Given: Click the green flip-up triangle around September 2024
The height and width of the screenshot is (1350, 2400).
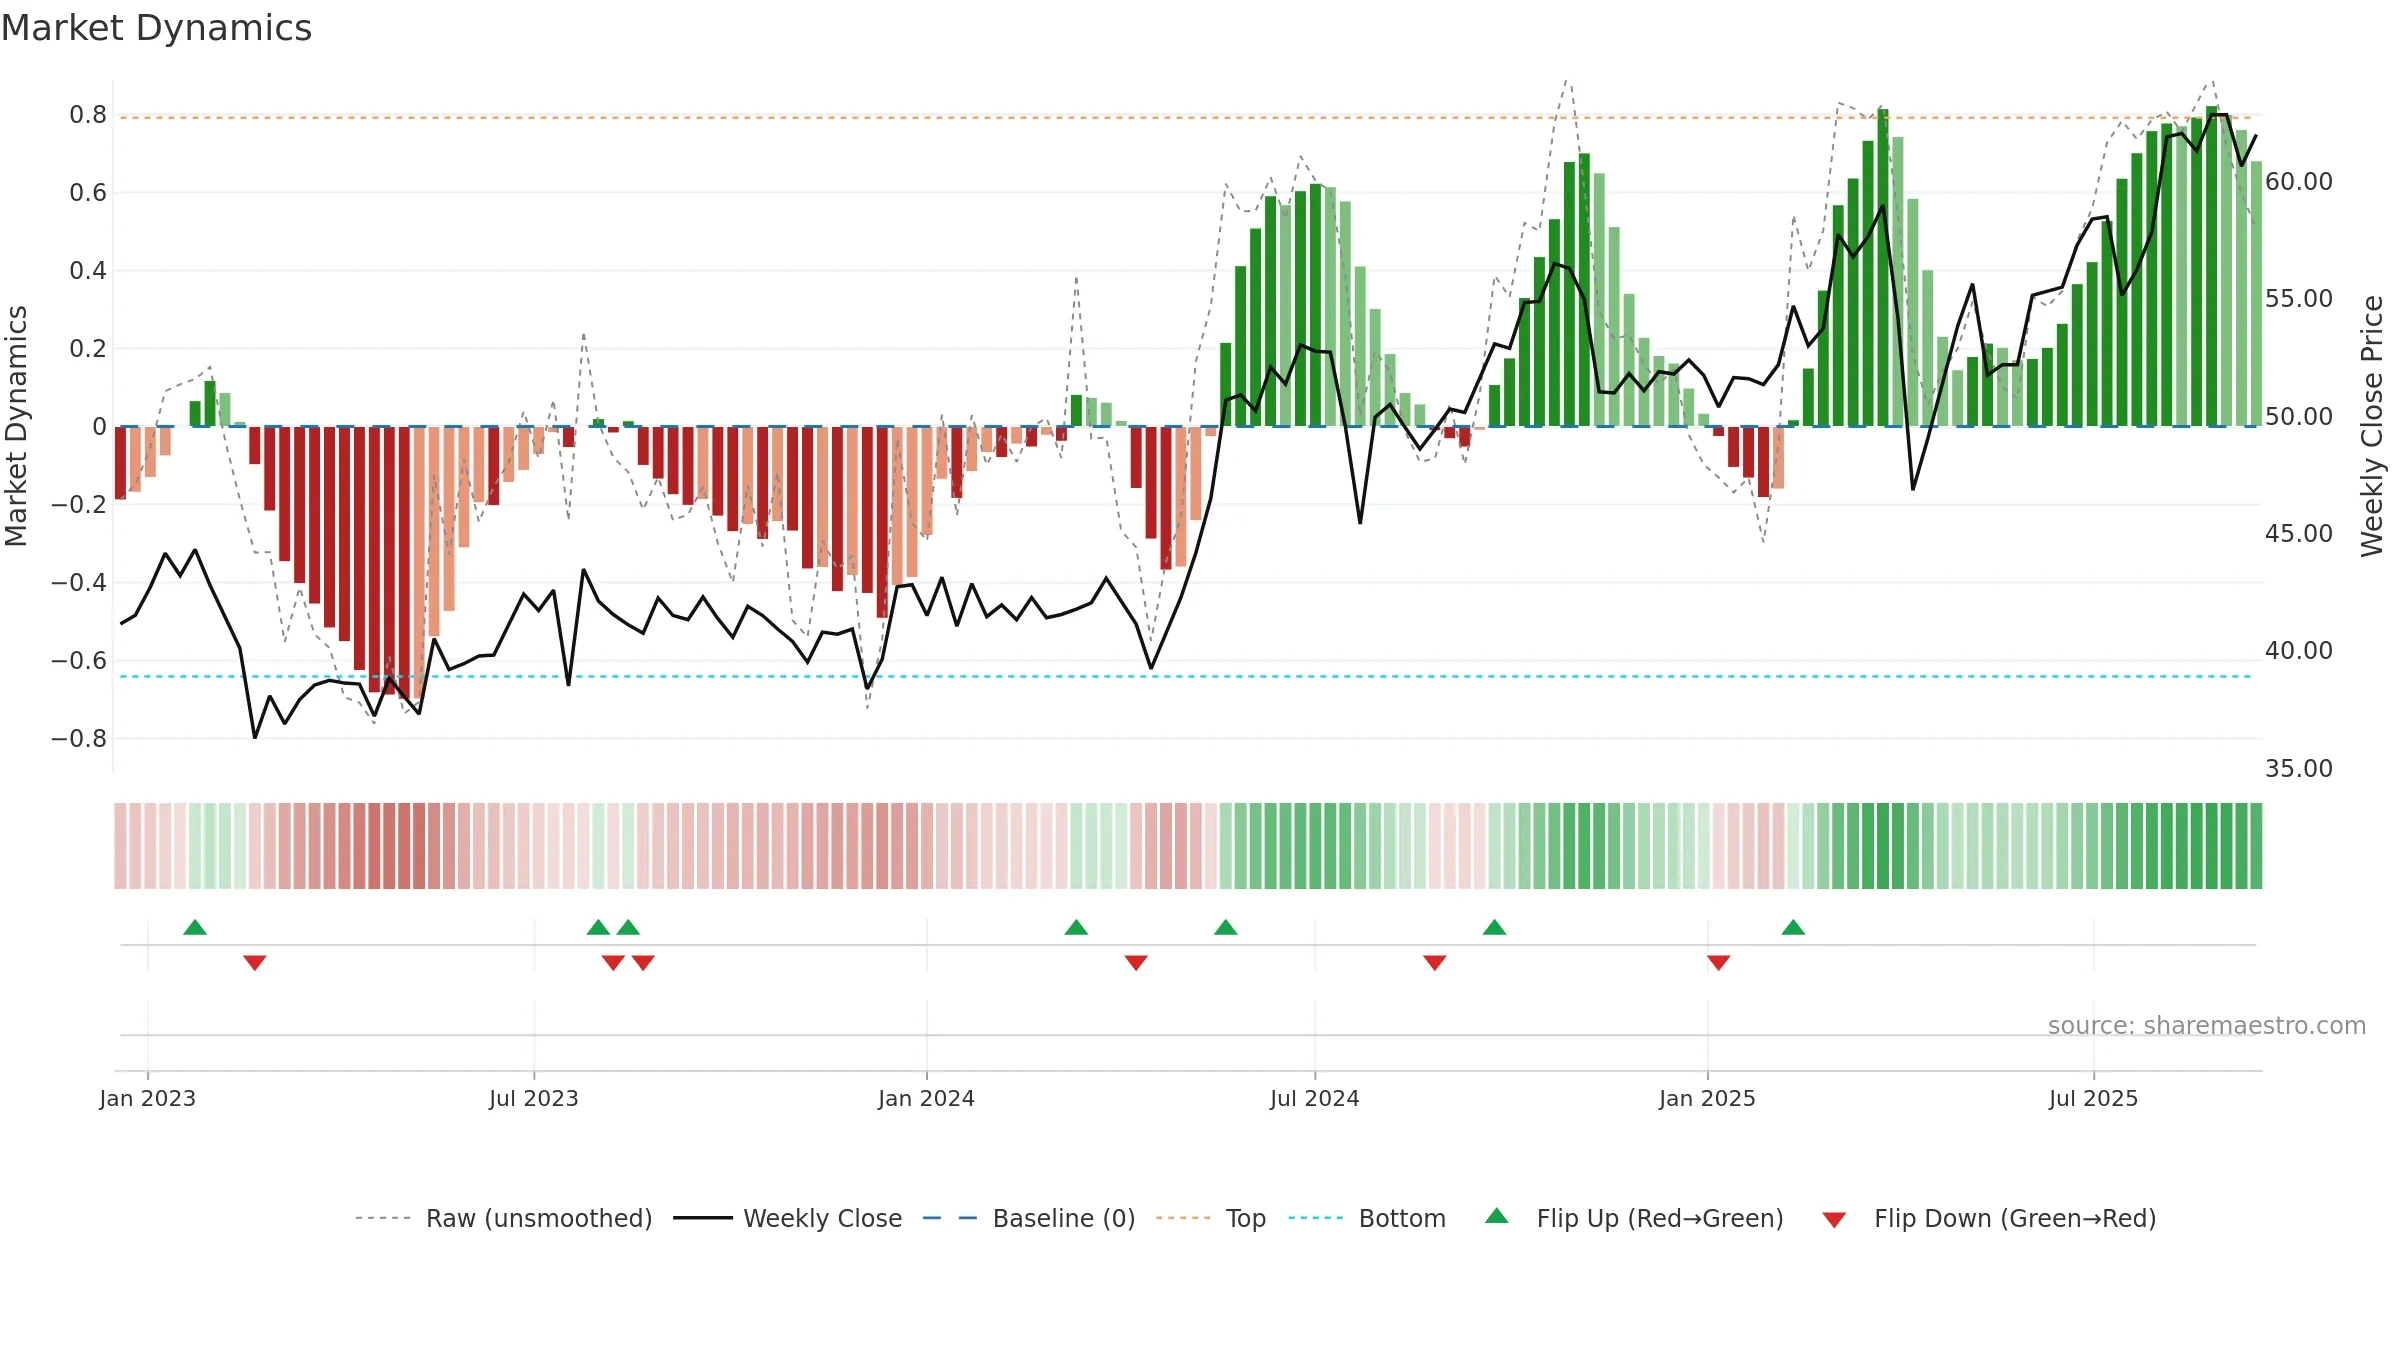Looking at the screenshot, I should [x=1495, y=927].
